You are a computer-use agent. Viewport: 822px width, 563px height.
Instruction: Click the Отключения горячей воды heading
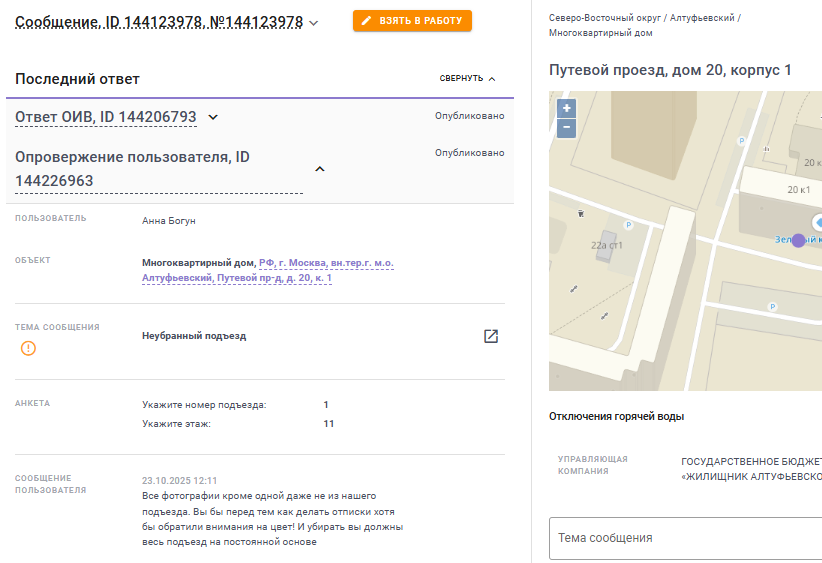[616, 416]
